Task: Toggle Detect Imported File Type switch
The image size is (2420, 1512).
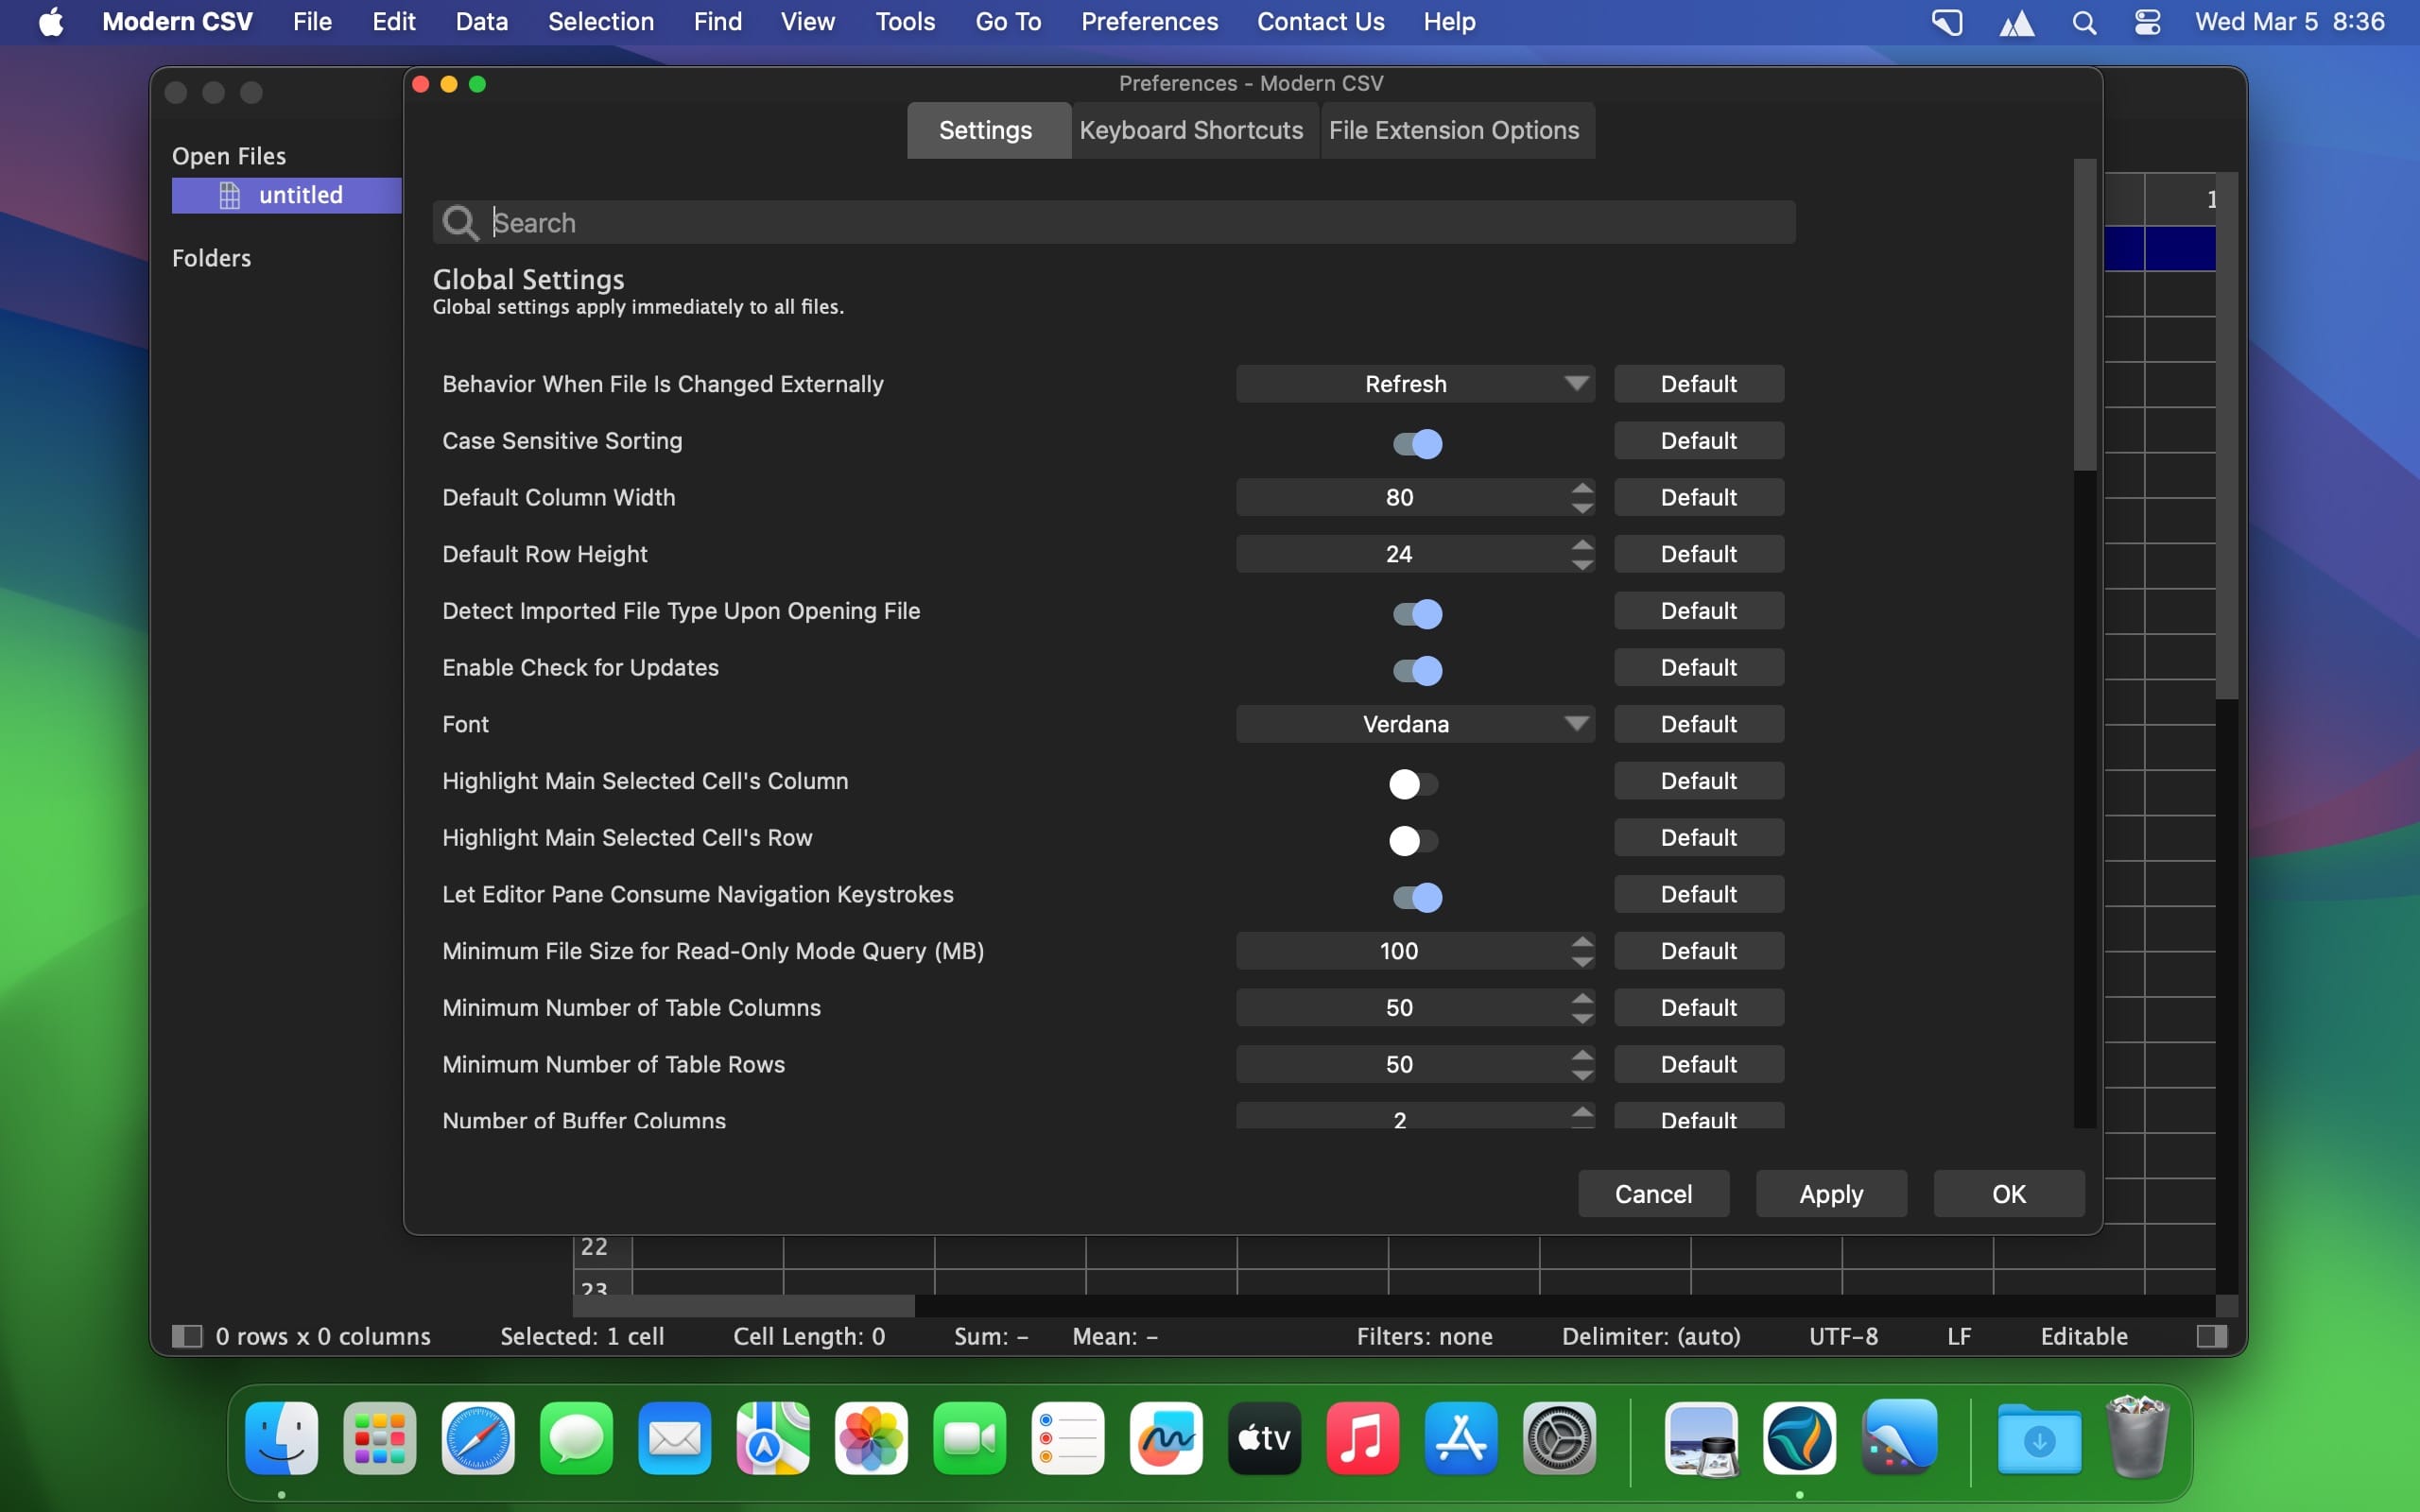Action: pyautogui.click(x=1417, y=612)
